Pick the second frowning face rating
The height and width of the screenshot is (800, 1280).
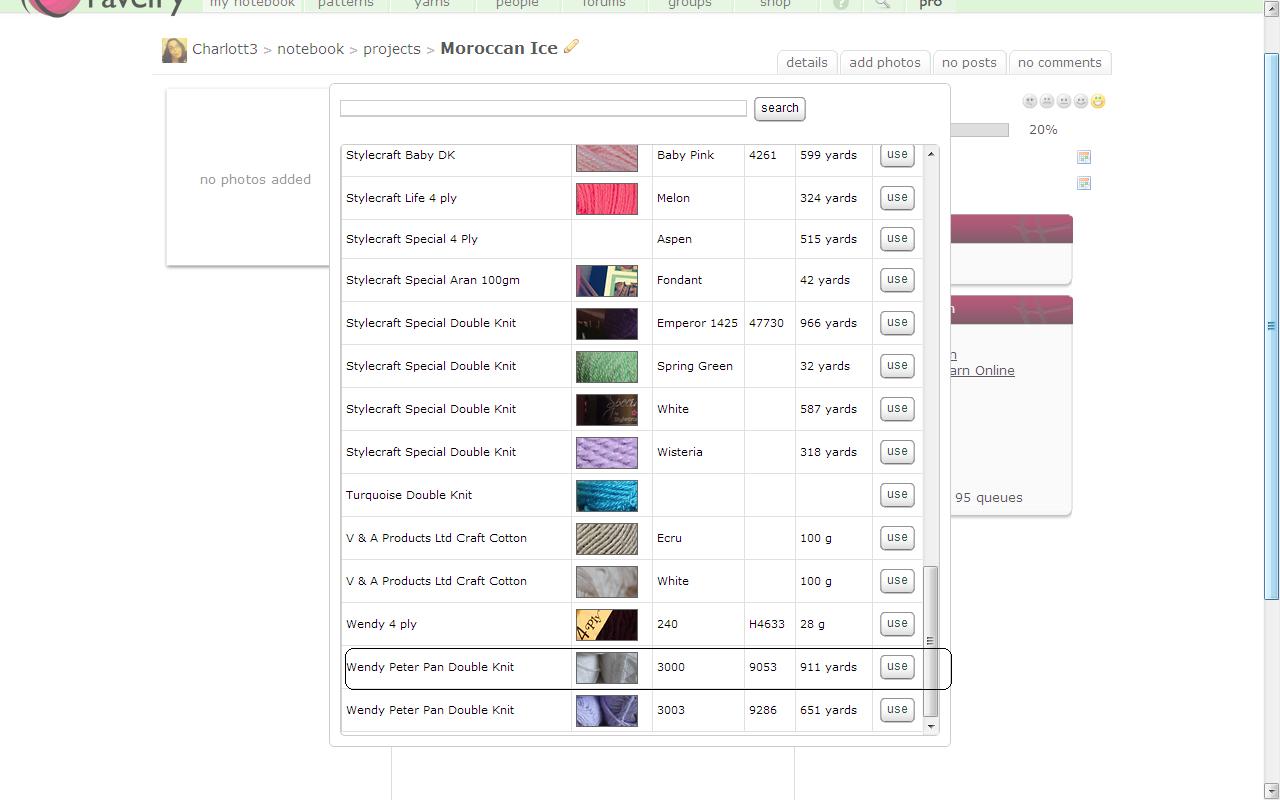point(1047,101)
